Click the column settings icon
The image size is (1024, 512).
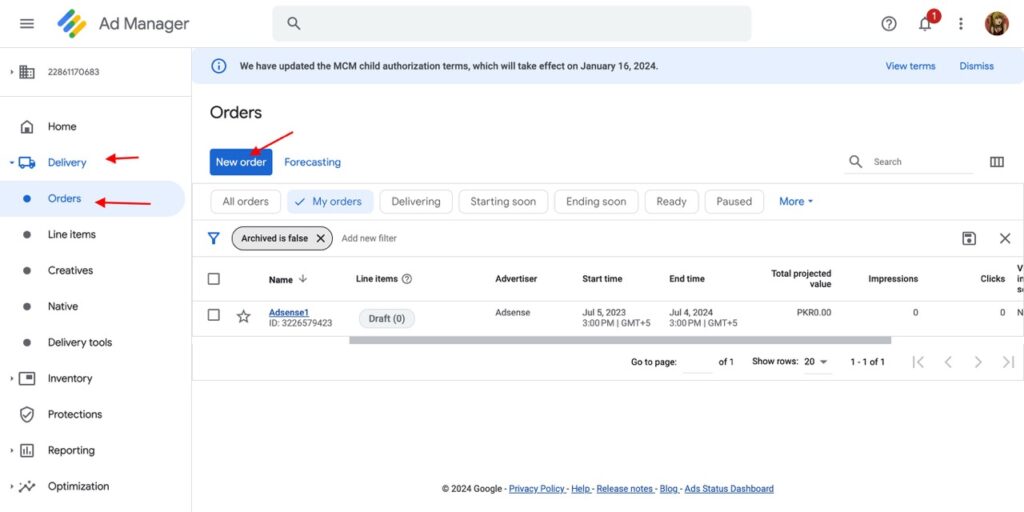coord(996,162)
